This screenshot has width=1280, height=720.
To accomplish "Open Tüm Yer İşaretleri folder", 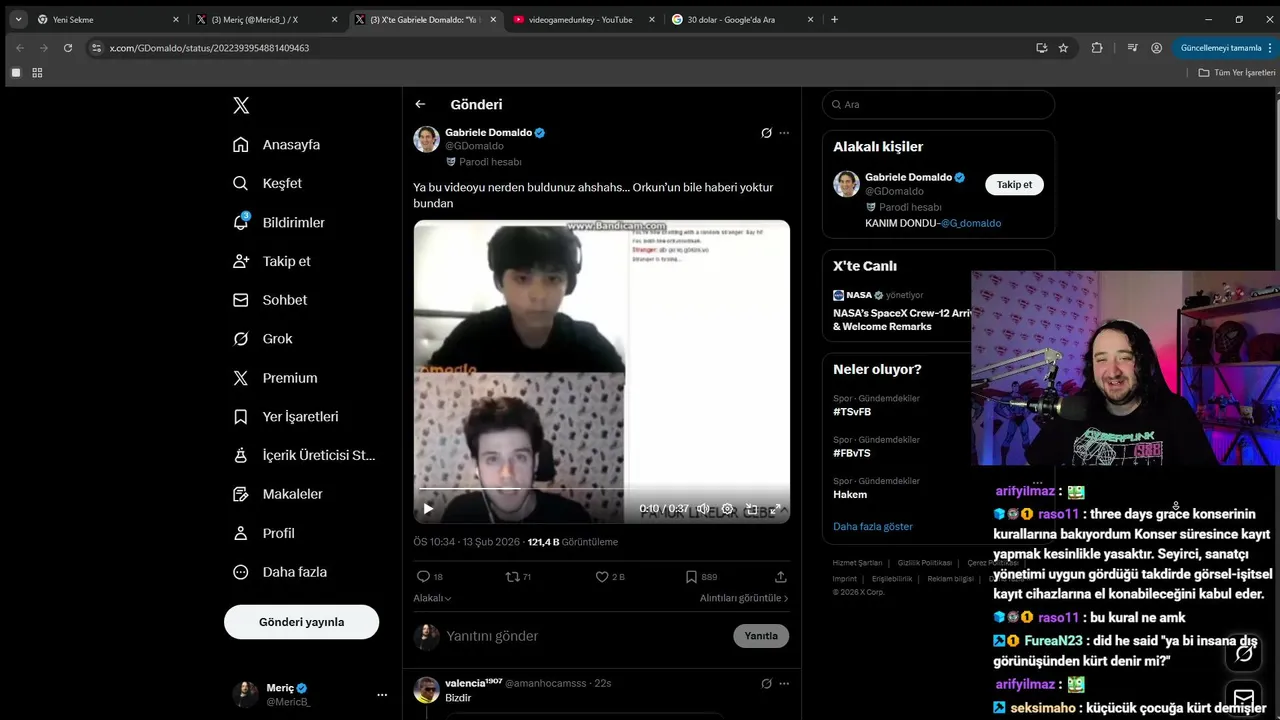I will point(1237,72).
